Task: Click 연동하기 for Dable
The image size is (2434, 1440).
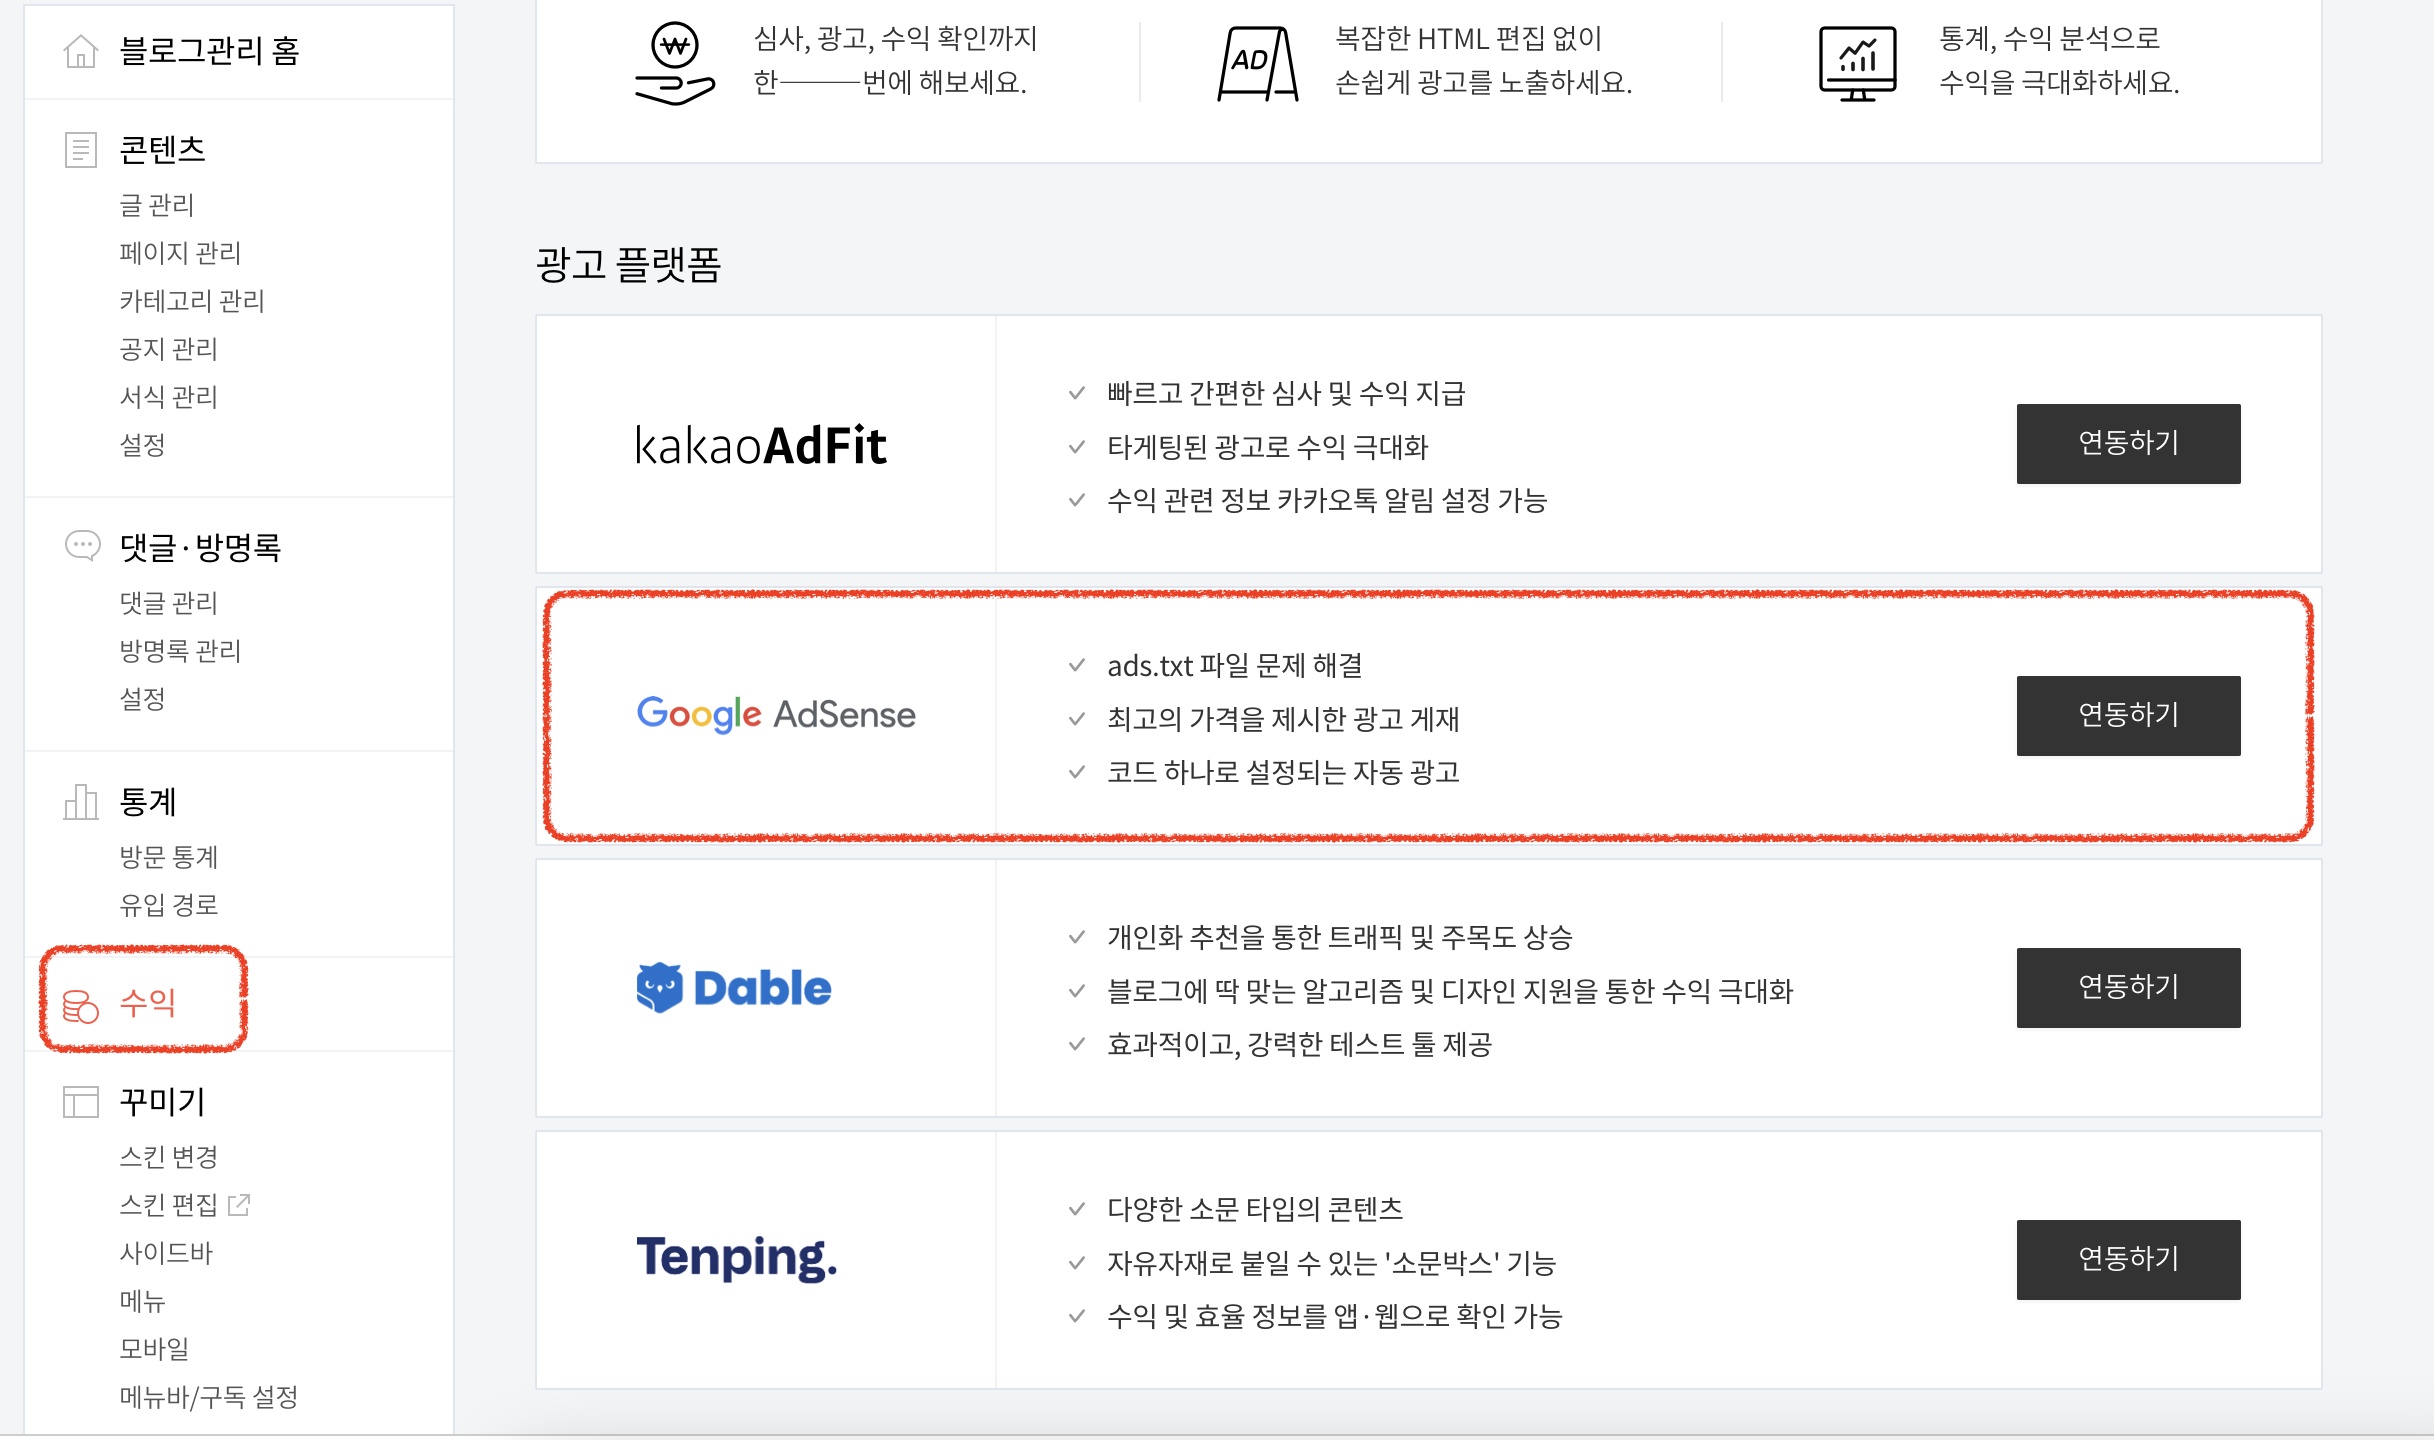Action: pyautogui.click(x=2128, y=988)
